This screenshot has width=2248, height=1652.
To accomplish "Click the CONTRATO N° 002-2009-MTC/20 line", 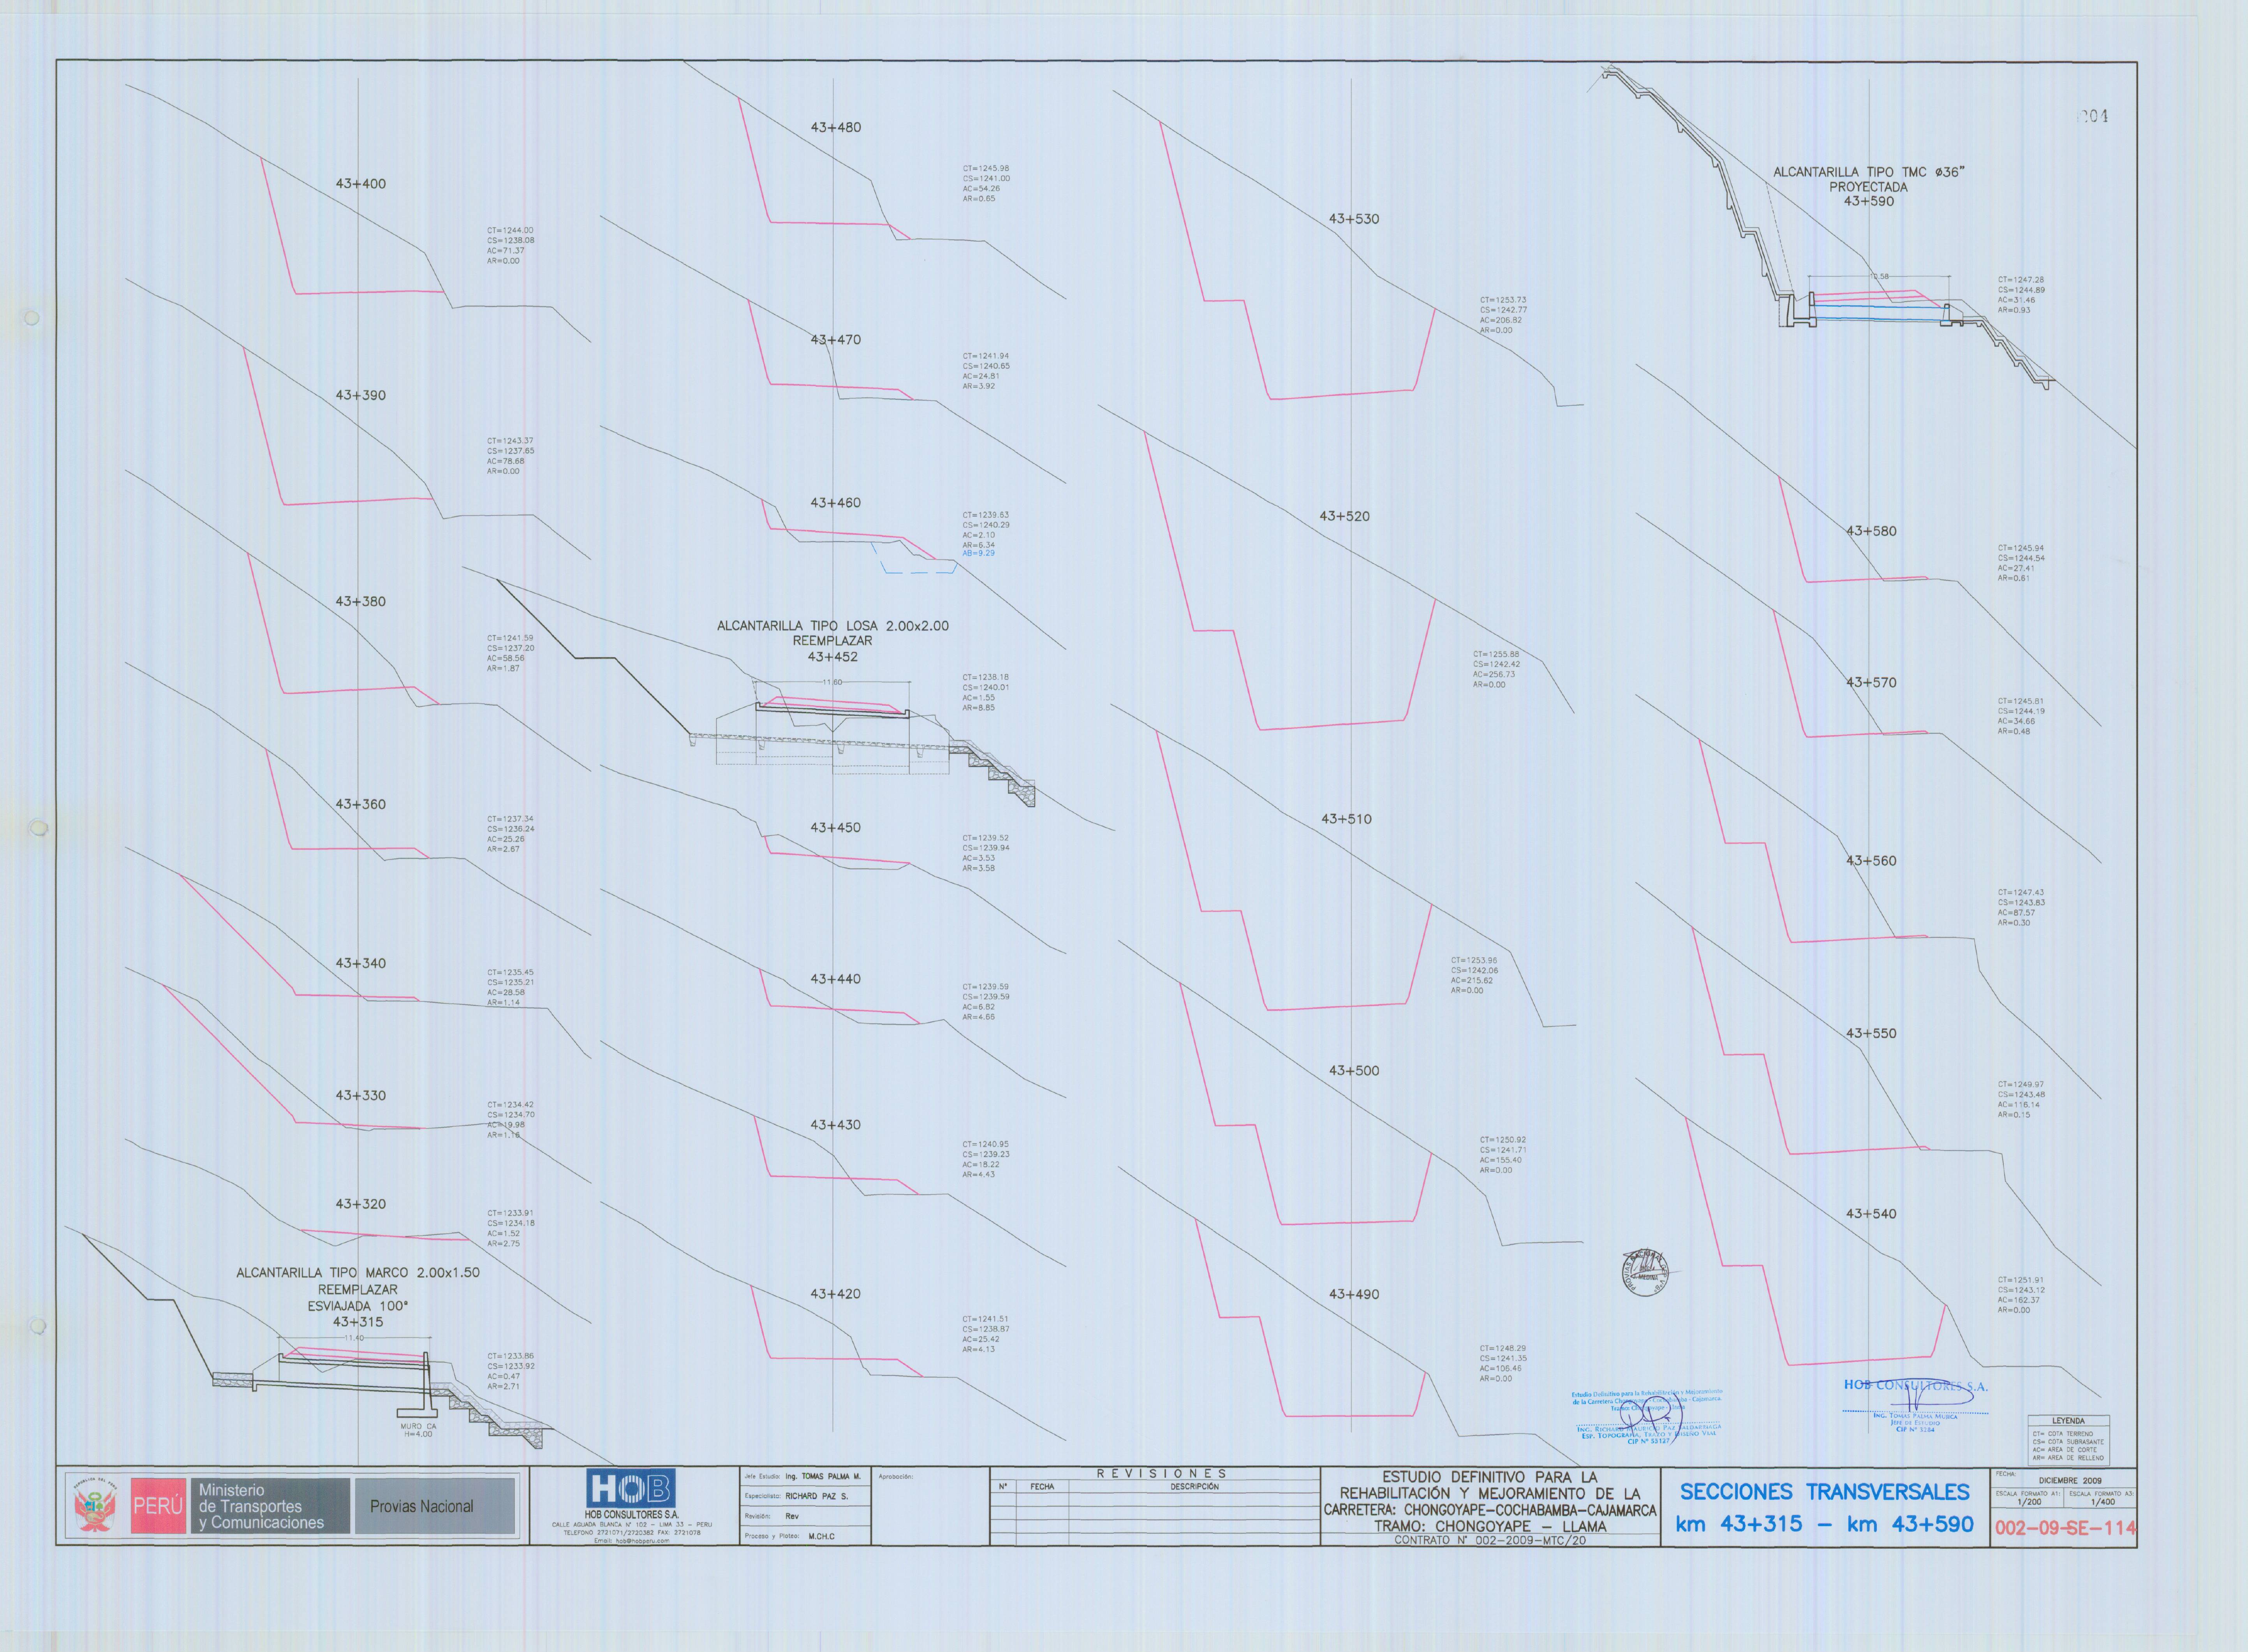I will [1490, 1541].
